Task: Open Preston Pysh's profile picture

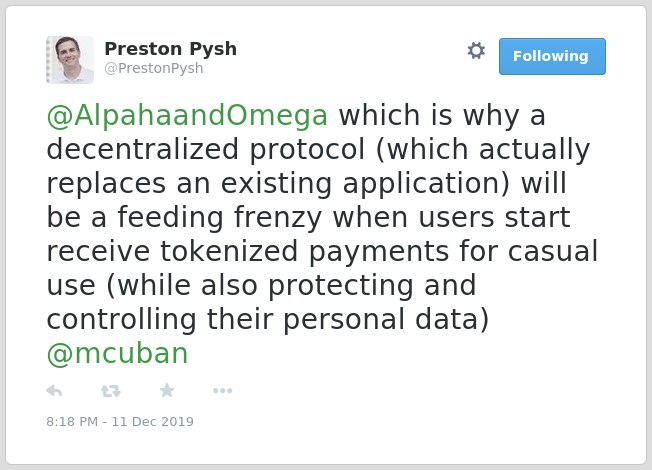Action: pos(70,60)
